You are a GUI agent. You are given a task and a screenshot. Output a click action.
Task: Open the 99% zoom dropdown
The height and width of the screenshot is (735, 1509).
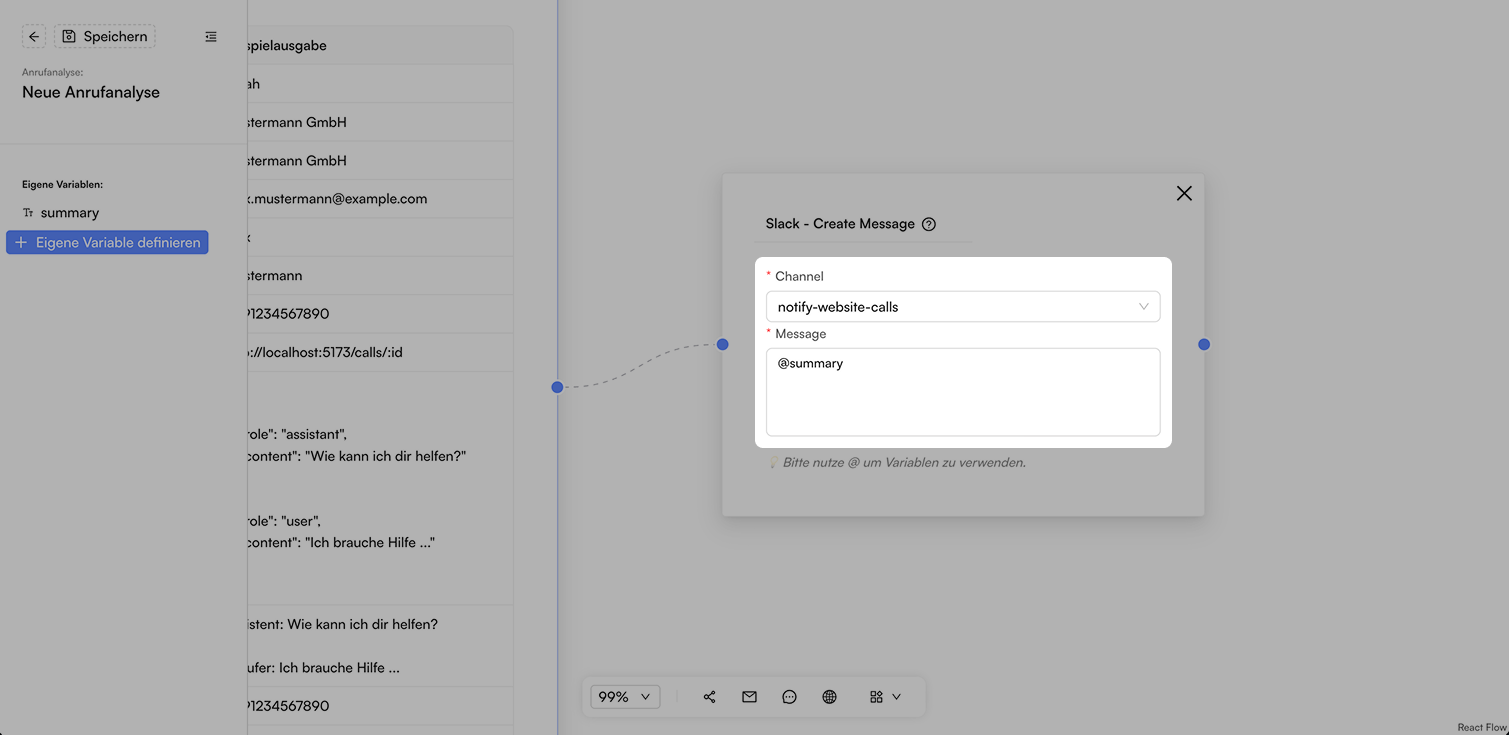pyautogui.click(x=625, y=697)
